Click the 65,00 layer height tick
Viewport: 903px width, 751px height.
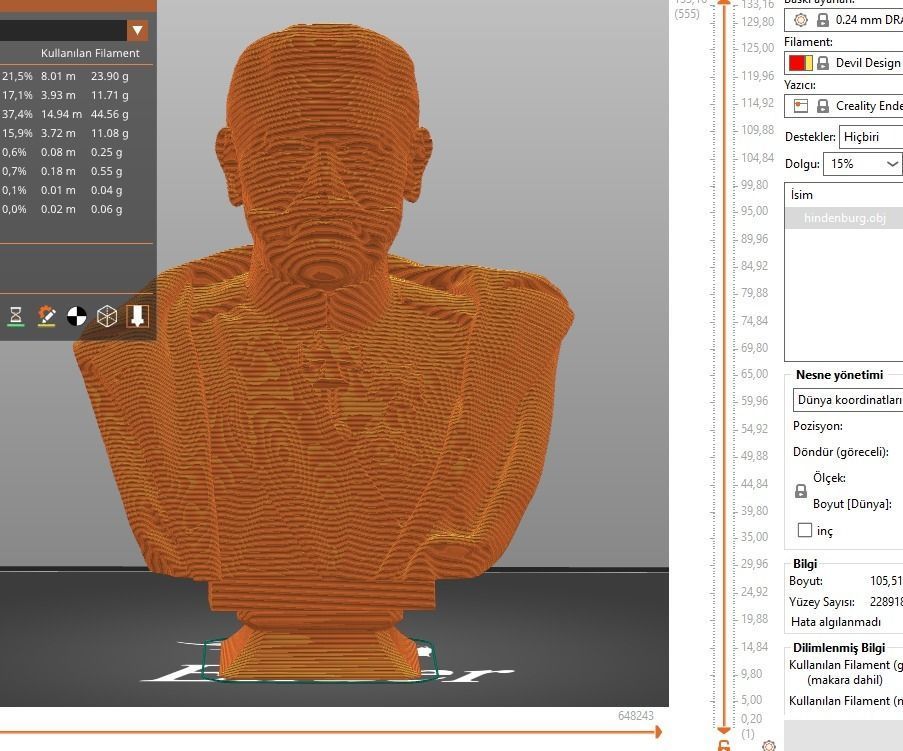coord(754,374)
